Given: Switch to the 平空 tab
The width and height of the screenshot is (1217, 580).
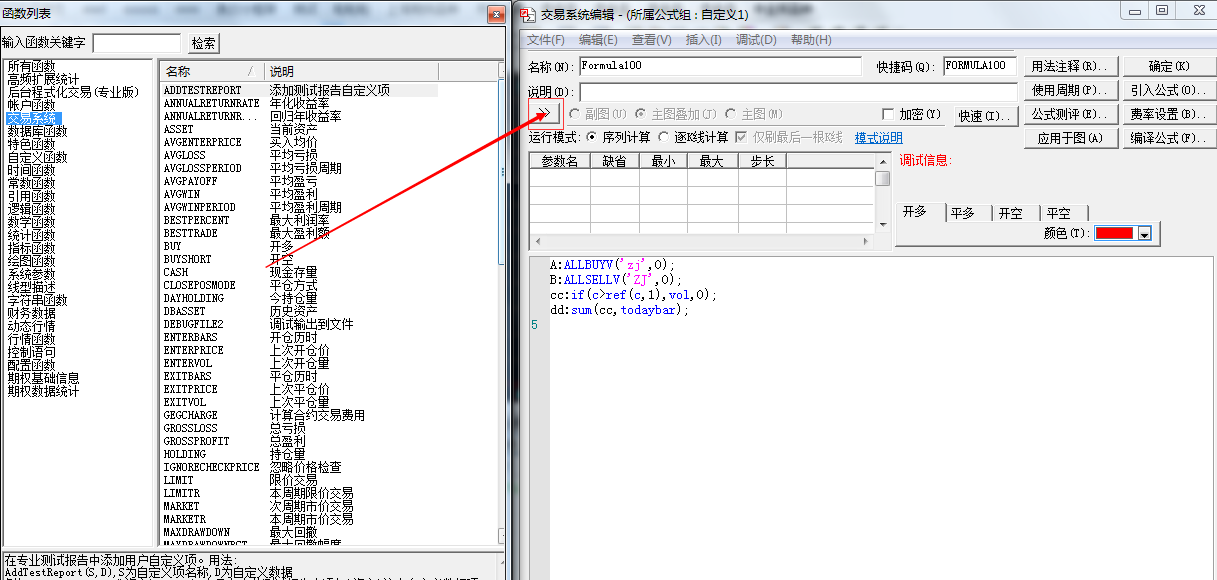Looking at the screenshot, I should pyautogui.click(x=1059, y=213).
